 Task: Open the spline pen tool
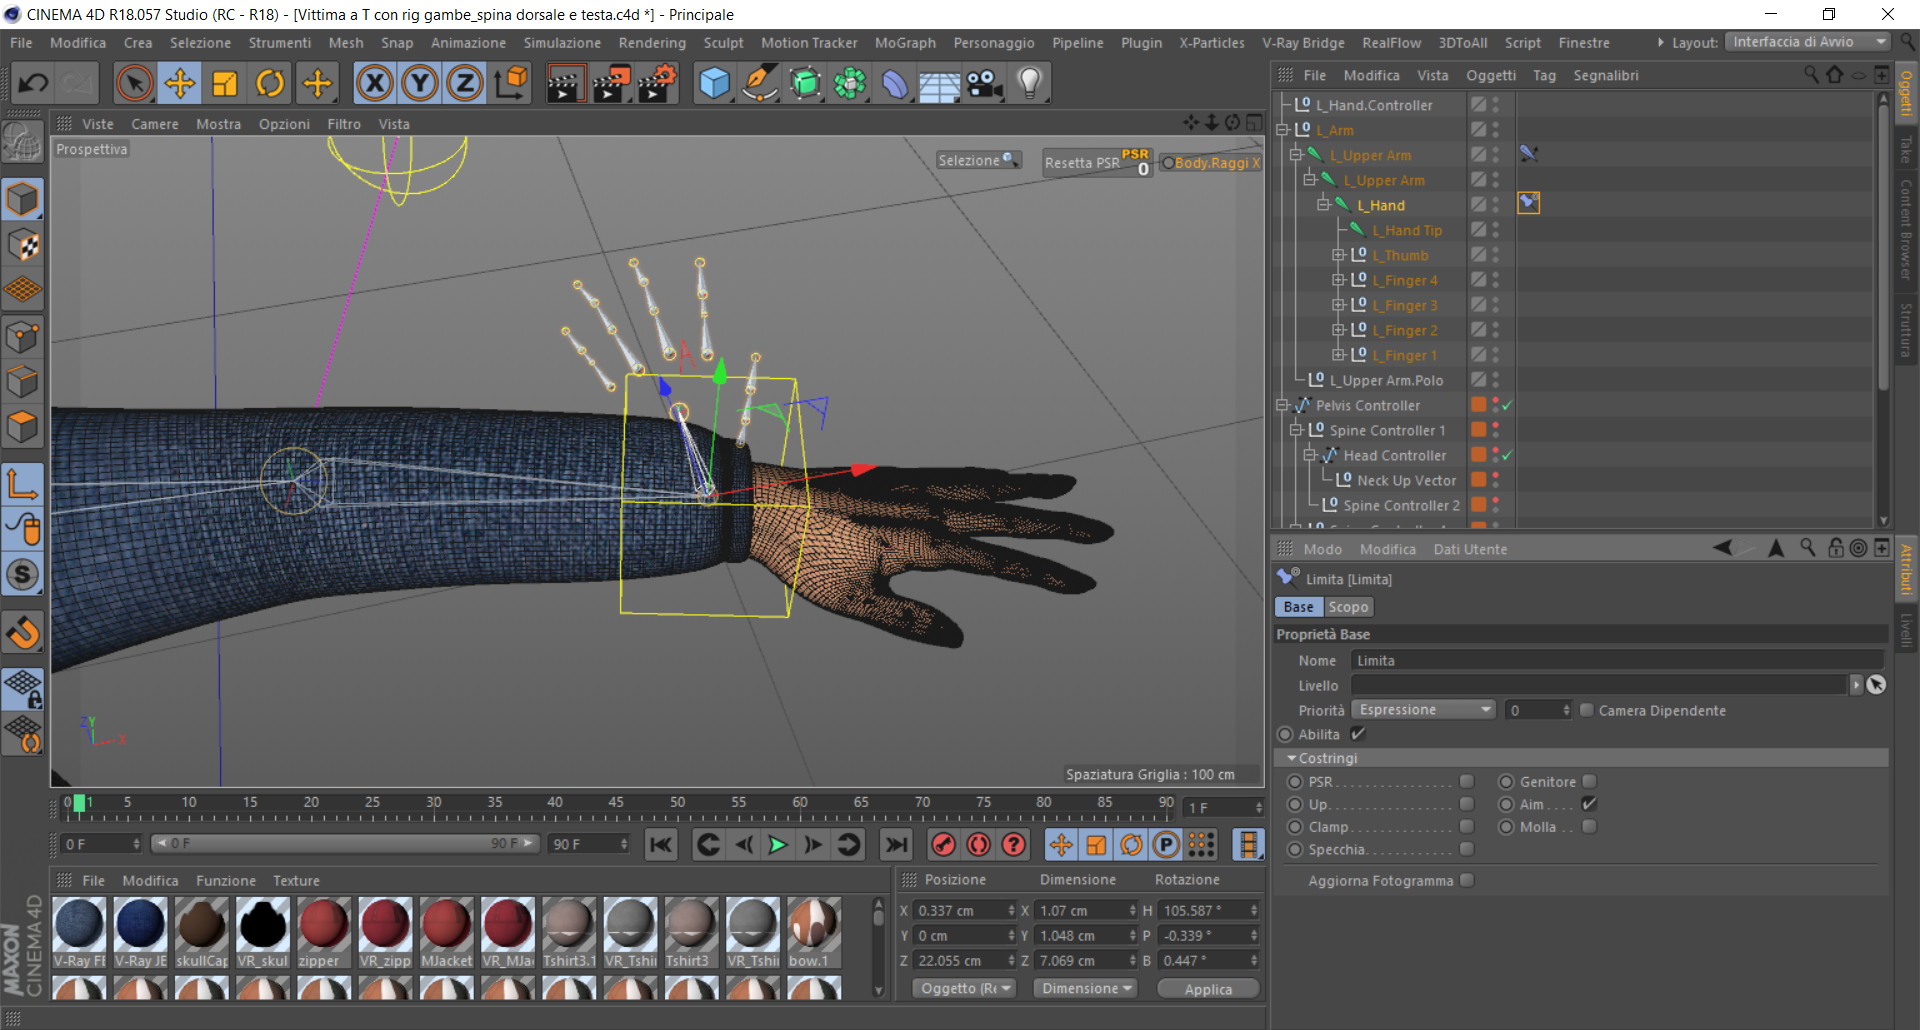[760, 83]
